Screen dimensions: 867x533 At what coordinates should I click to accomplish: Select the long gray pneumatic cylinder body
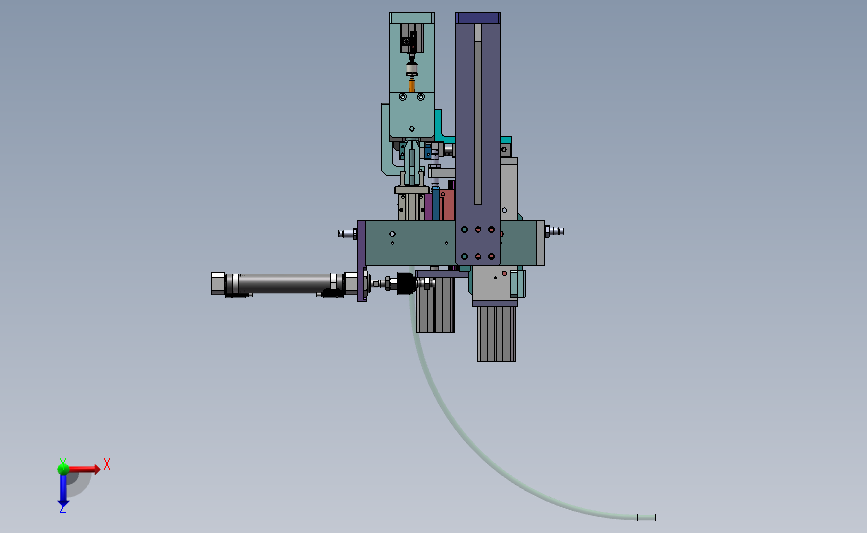click(285, 283)
